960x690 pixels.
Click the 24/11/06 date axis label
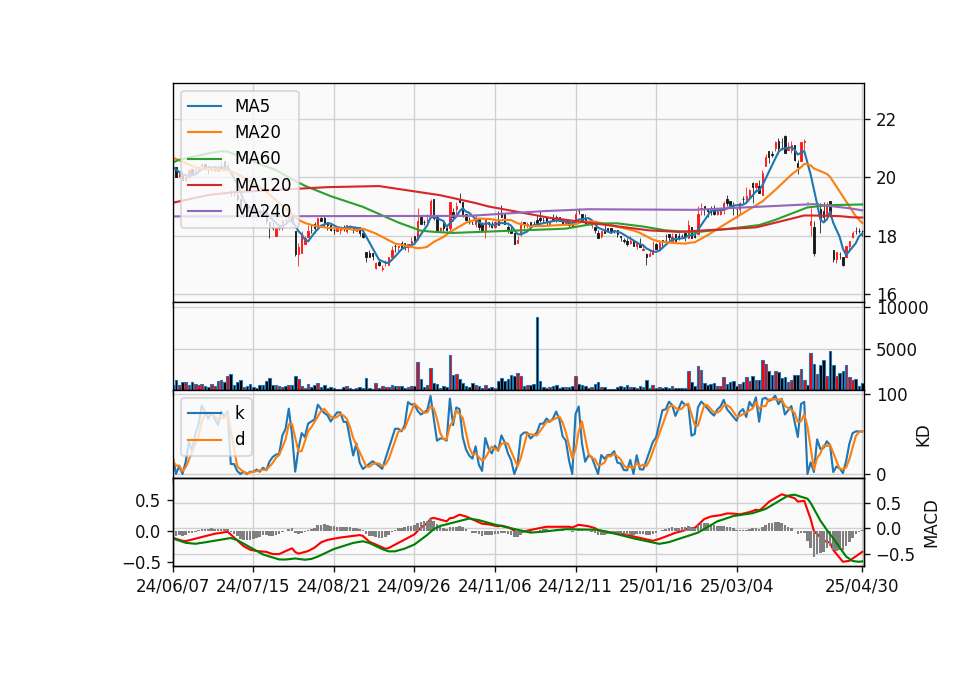(x=495, y=586)
